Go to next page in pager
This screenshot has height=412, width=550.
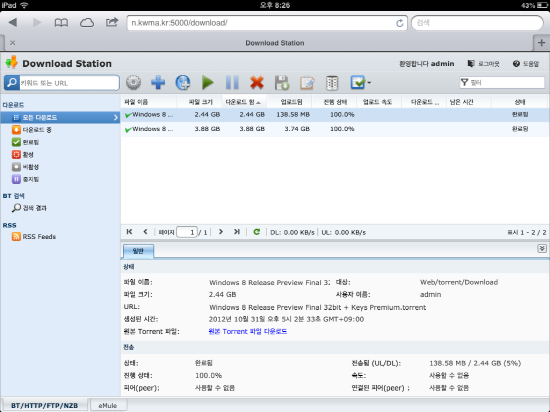point(221,232)
